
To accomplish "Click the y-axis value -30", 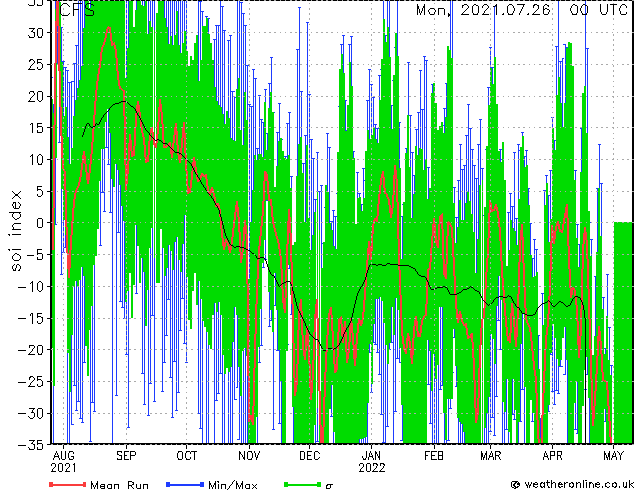I will pos(32,413).
